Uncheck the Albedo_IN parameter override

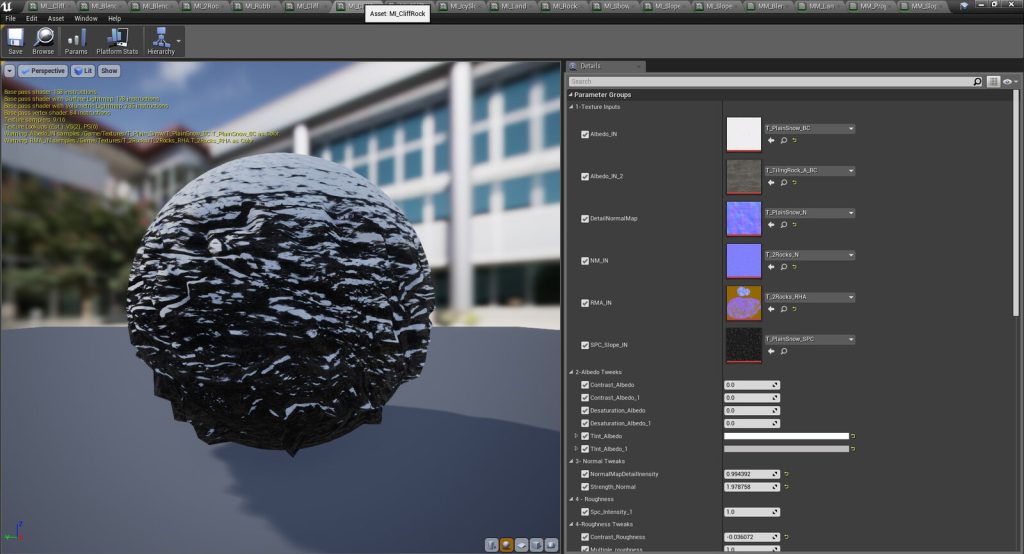click(585, 134)
